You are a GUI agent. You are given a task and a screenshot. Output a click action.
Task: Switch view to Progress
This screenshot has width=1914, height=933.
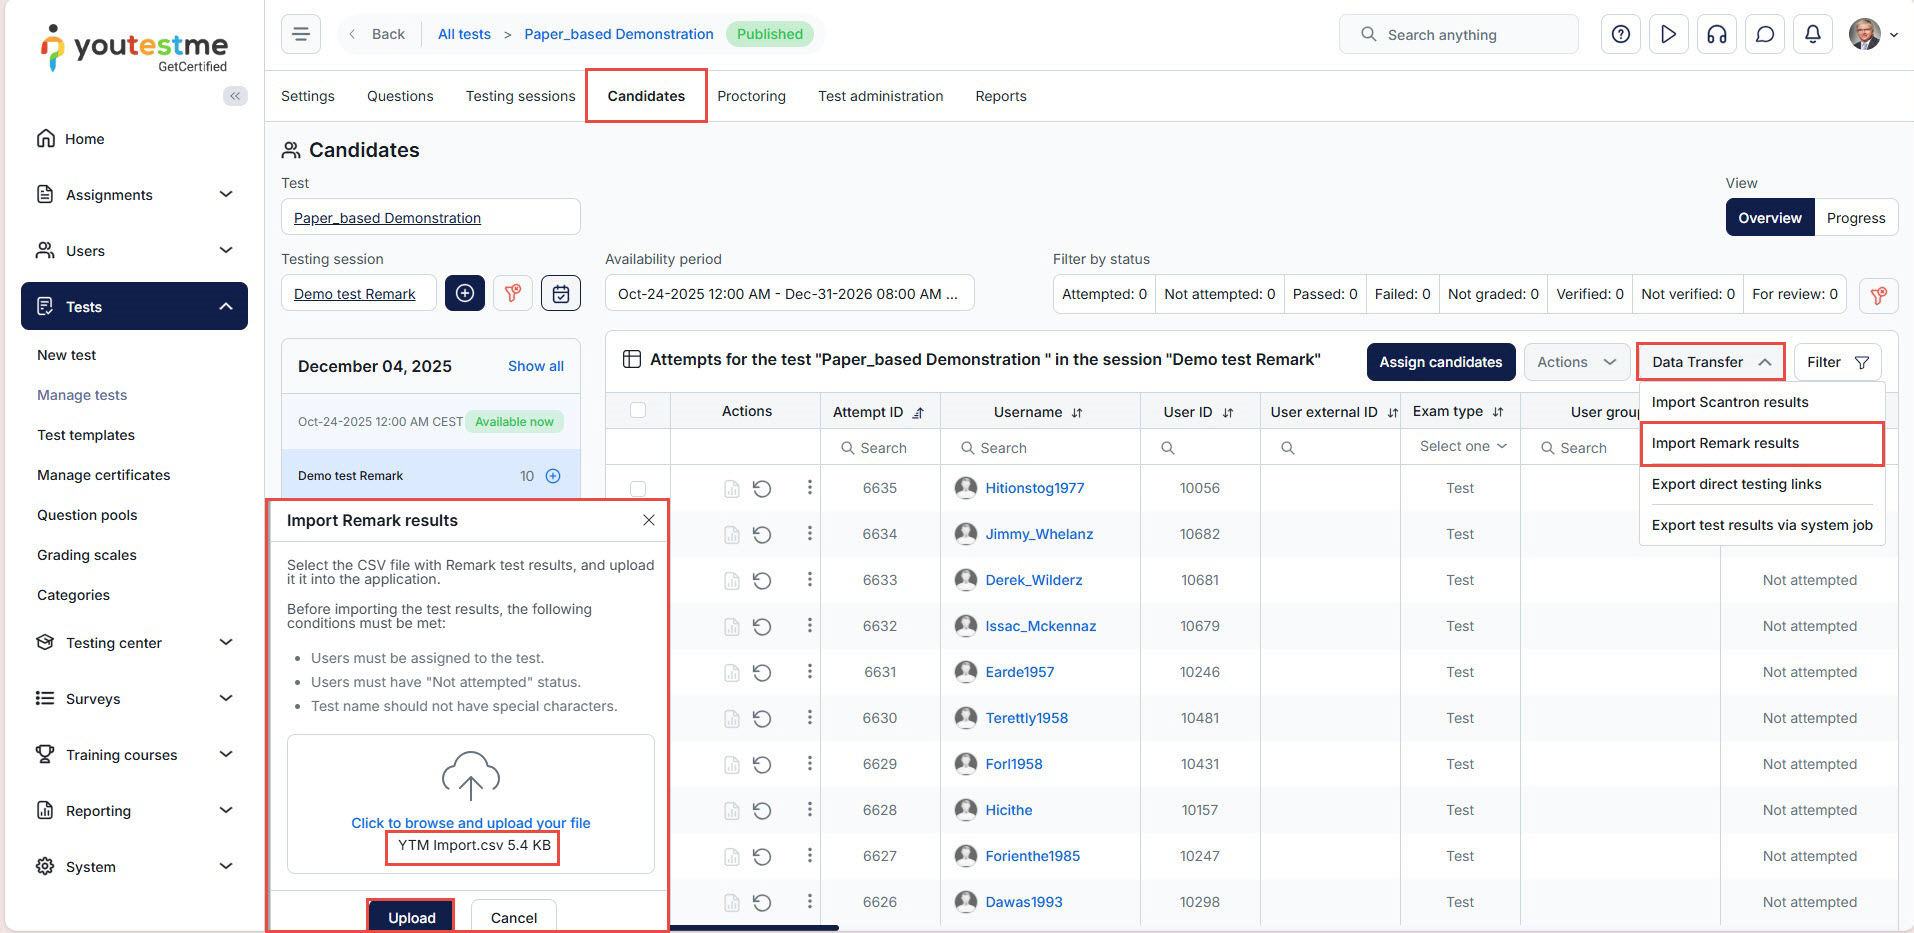tap(1855, 218)
